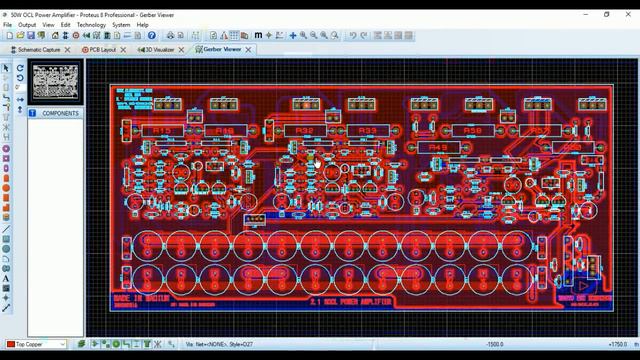Go to Home Page via house icon
640x360 pixels.
click(55, 36)
